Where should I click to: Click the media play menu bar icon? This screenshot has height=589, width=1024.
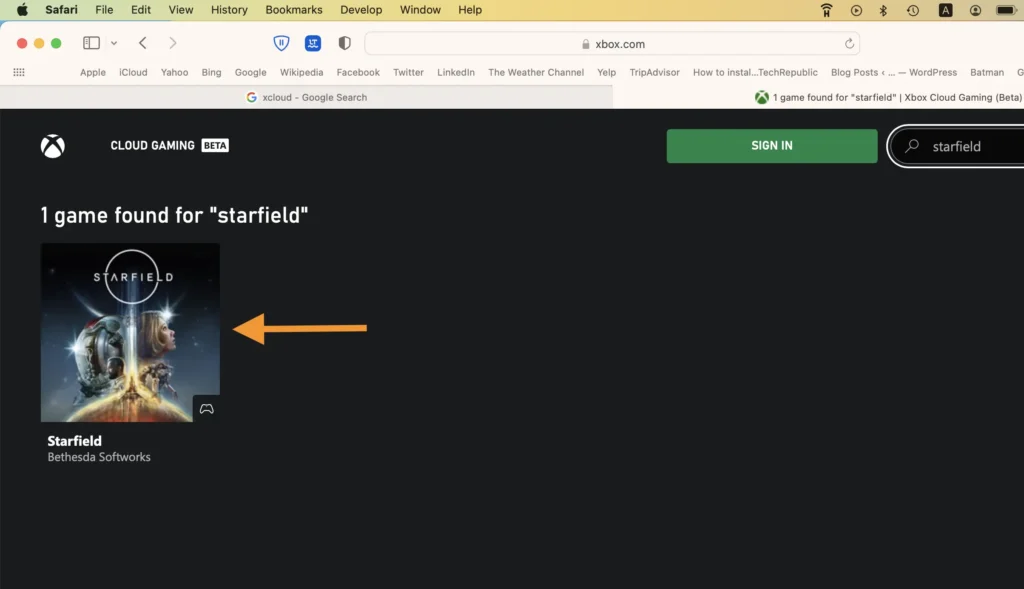pos(856,10)
